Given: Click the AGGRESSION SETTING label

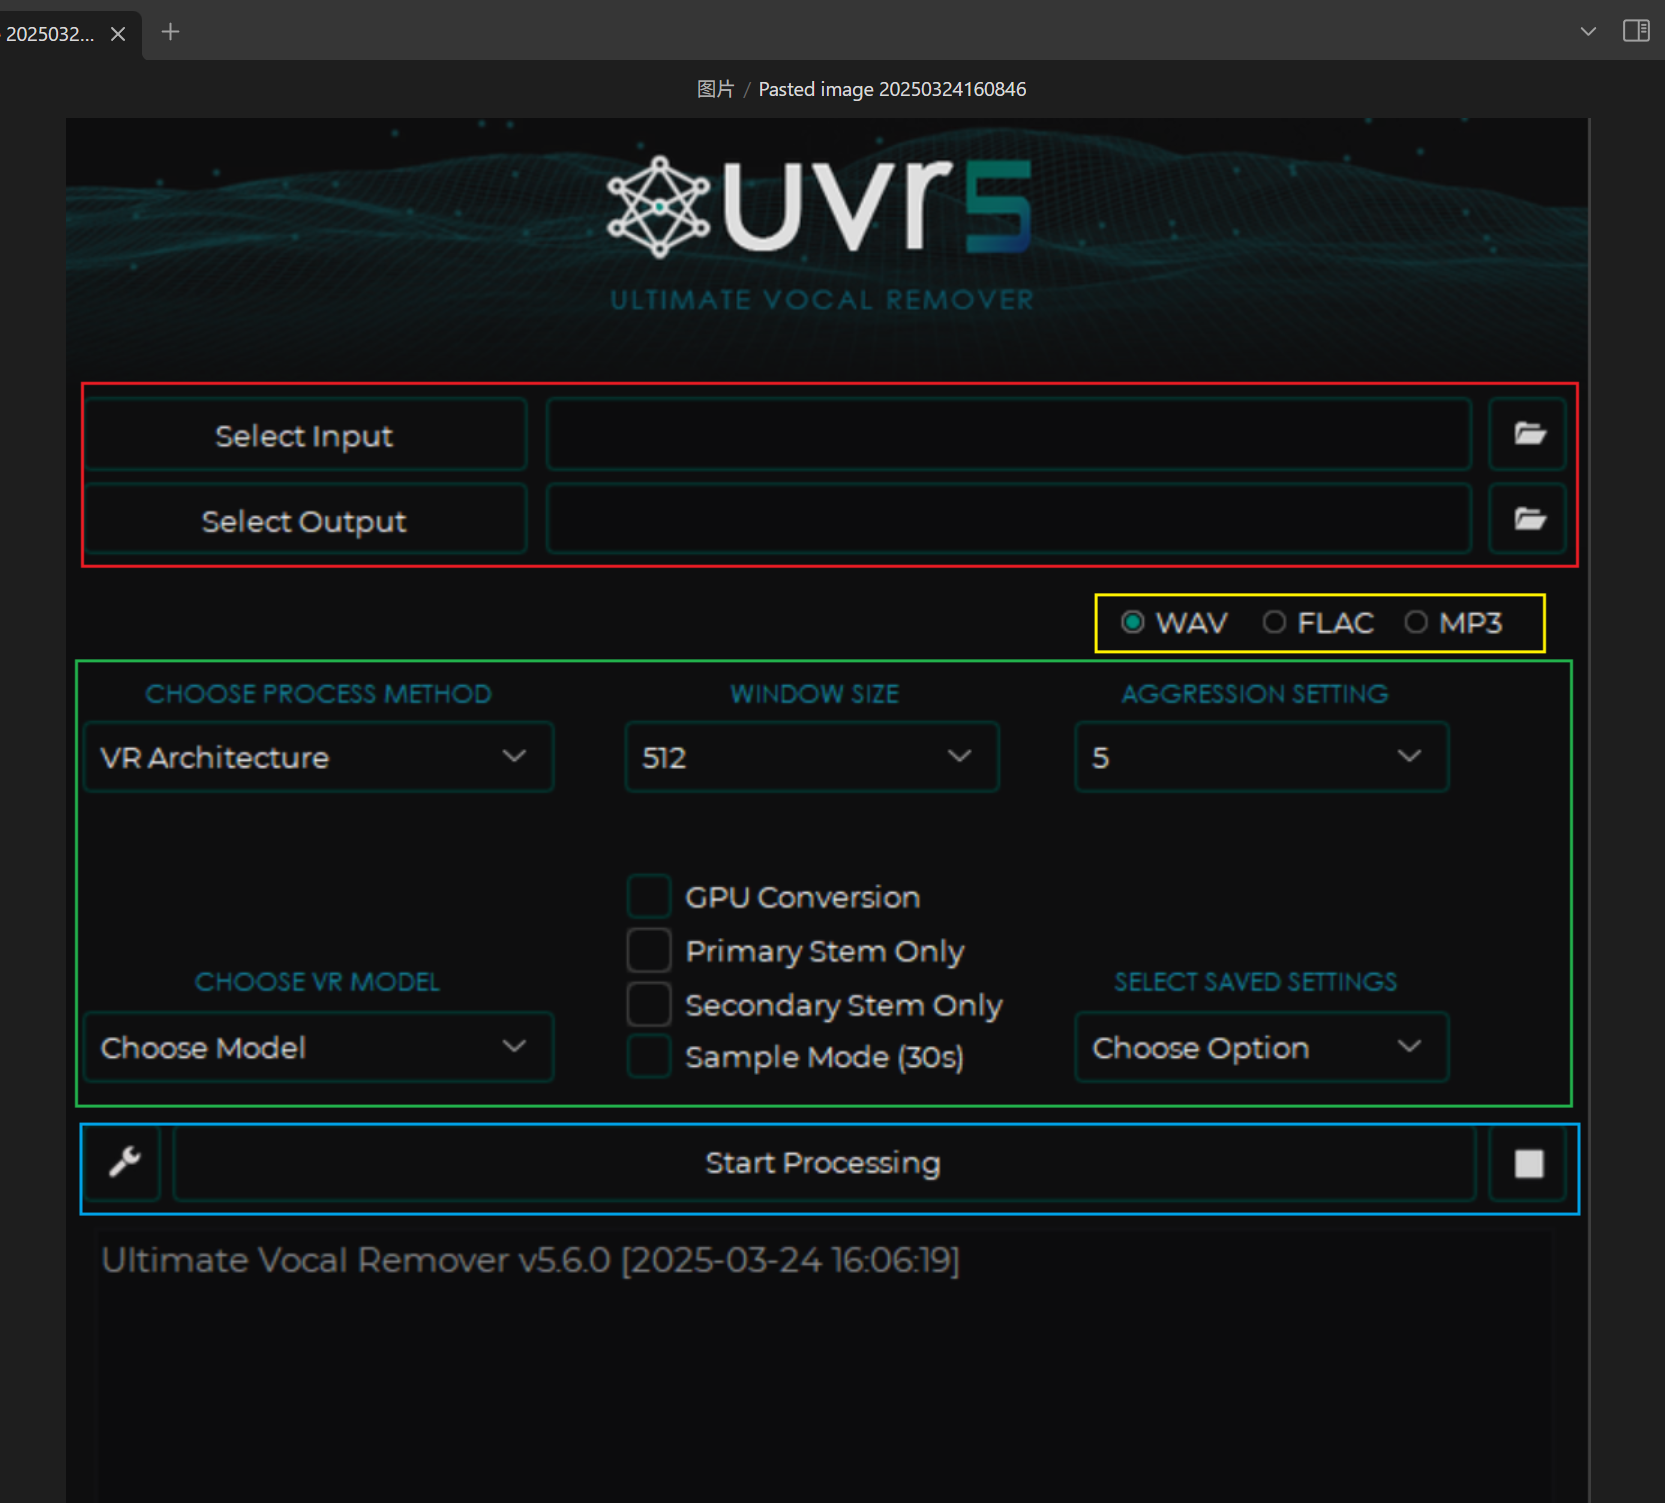Looking at the screenshot, I should coord(1255,694).
